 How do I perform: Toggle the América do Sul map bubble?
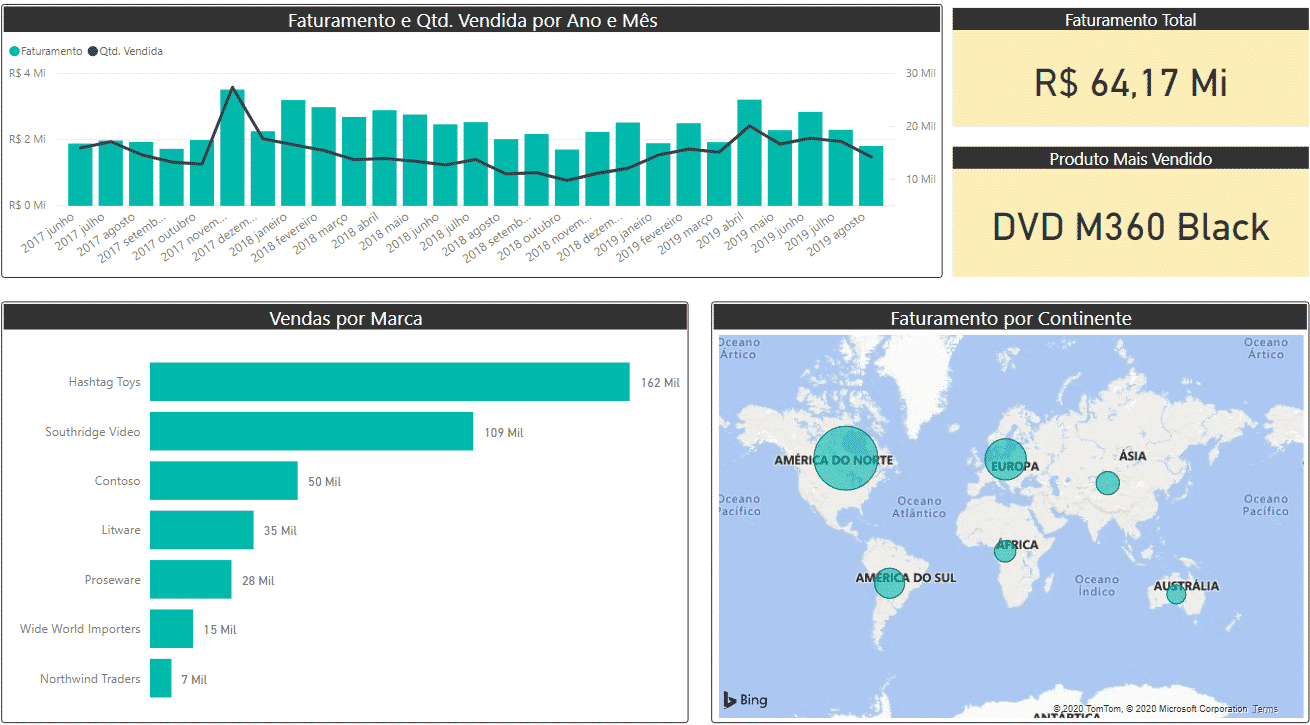pyautogui.click(x=889, y=583)
